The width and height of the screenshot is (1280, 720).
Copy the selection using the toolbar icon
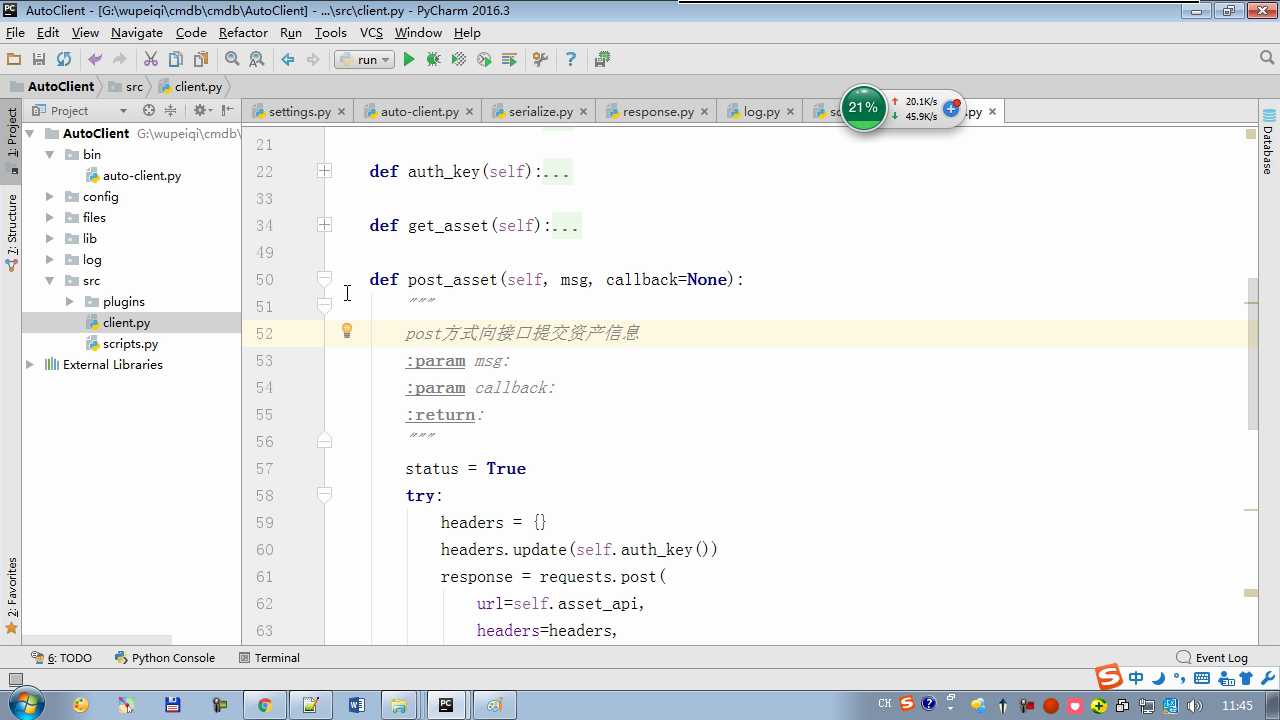pyautogui.click(x=176, y=60)
